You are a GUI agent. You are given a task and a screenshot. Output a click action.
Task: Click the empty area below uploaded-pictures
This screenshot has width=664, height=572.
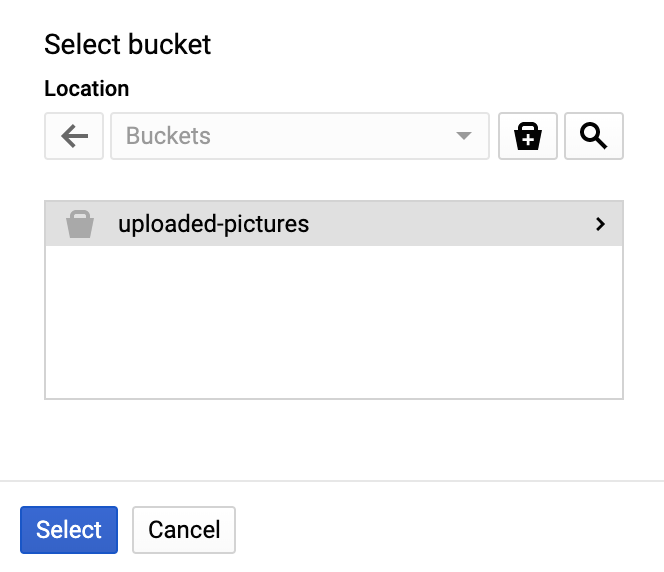tap(334, 320)
